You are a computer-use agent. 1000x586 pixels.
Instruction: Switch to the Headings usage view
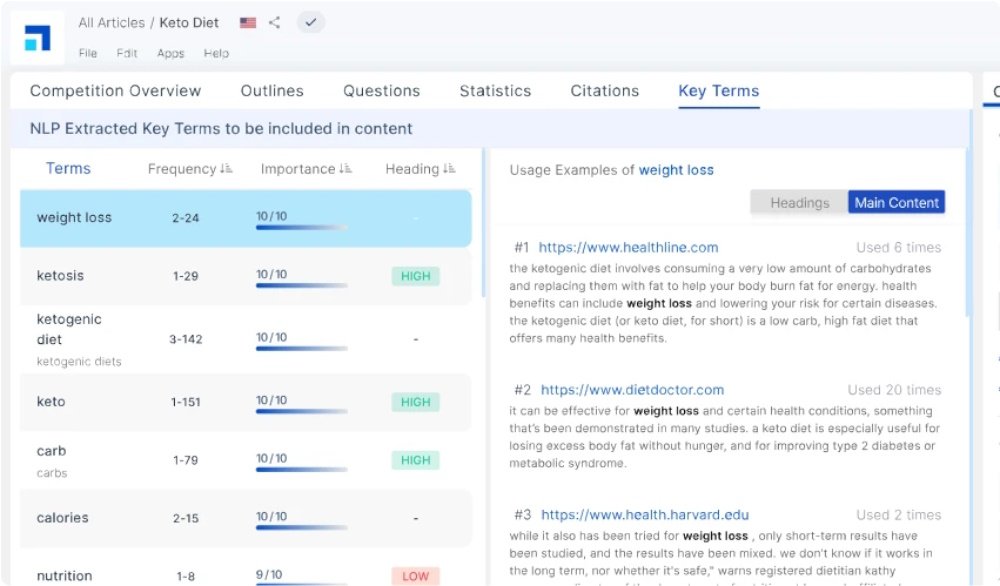pyautogui.click(x=799, y=202)
